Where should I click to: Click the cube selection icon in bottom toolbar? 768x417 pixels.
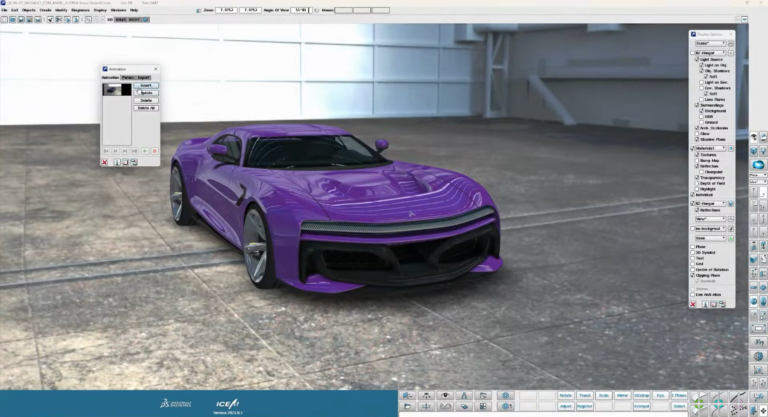tap(407, 395)
